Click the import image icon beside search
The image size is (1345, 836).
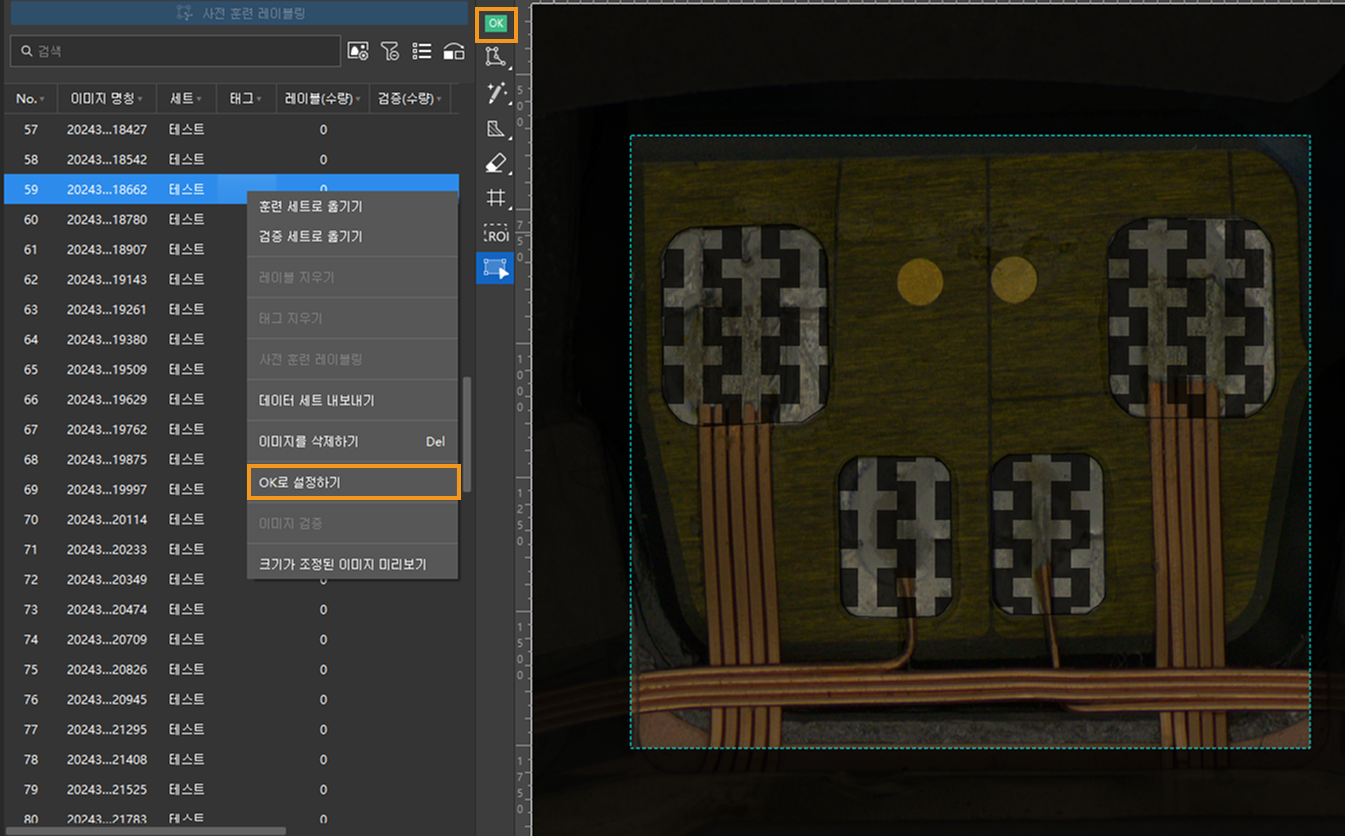click(358, 51)
